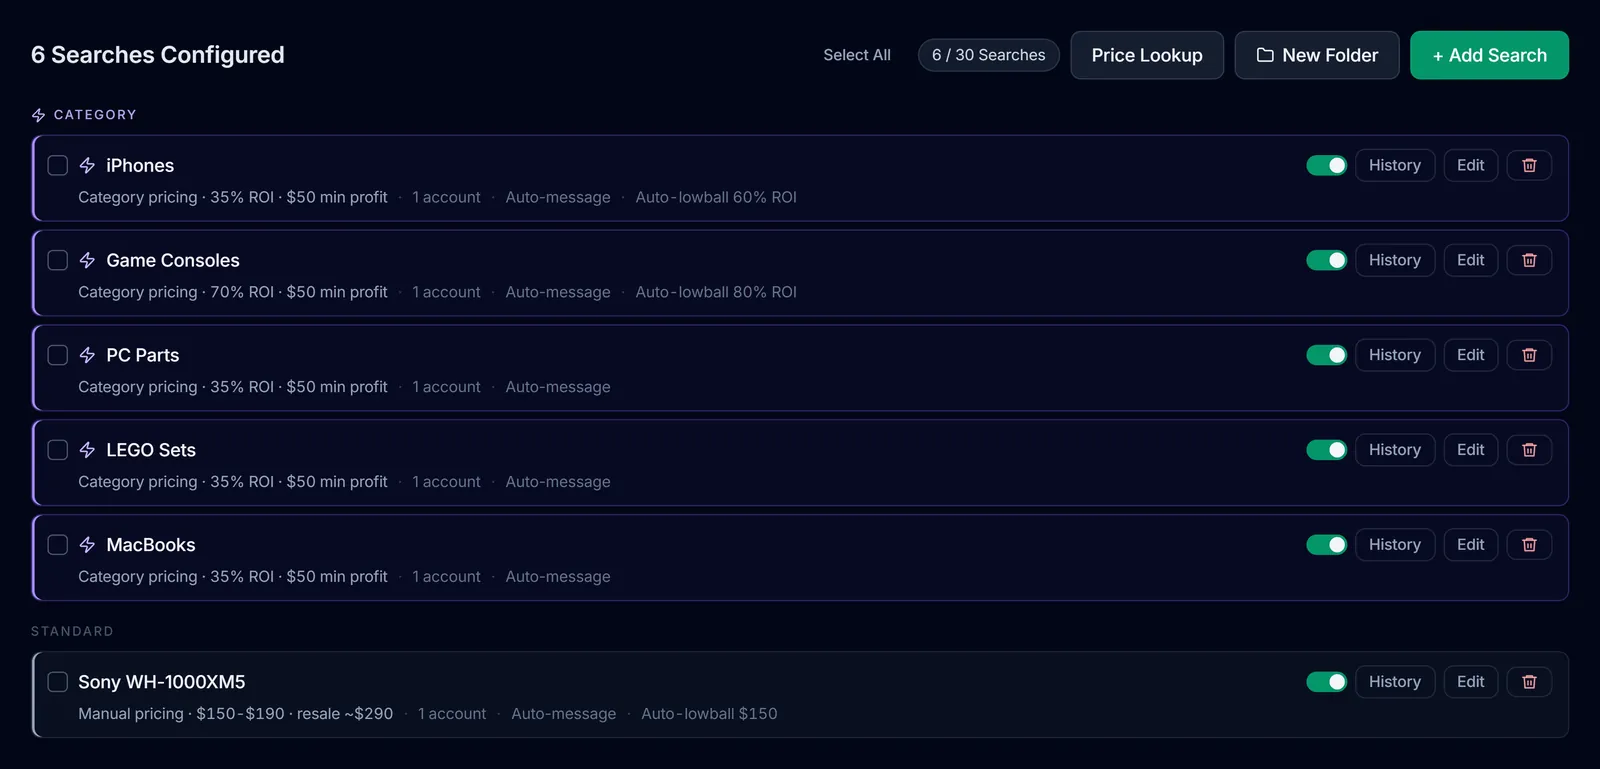Click lightning bolt icon beside LEGO Sets

tap(87, 450)
